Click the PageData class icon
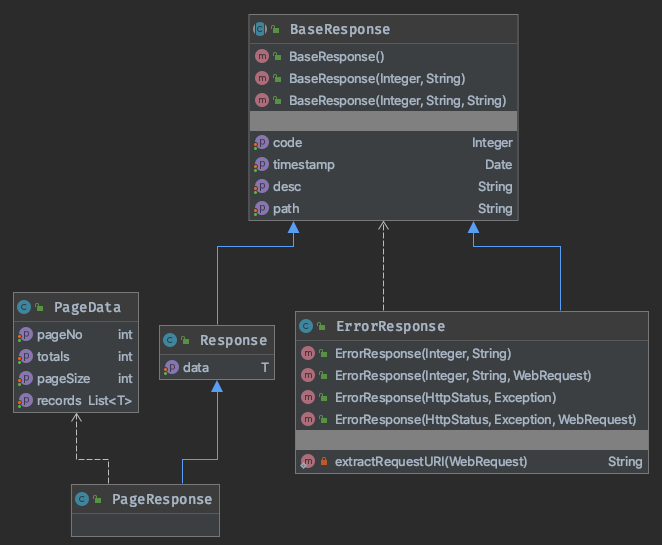The height and width of the screenshot is (545, 662). [x=26, y=306]
